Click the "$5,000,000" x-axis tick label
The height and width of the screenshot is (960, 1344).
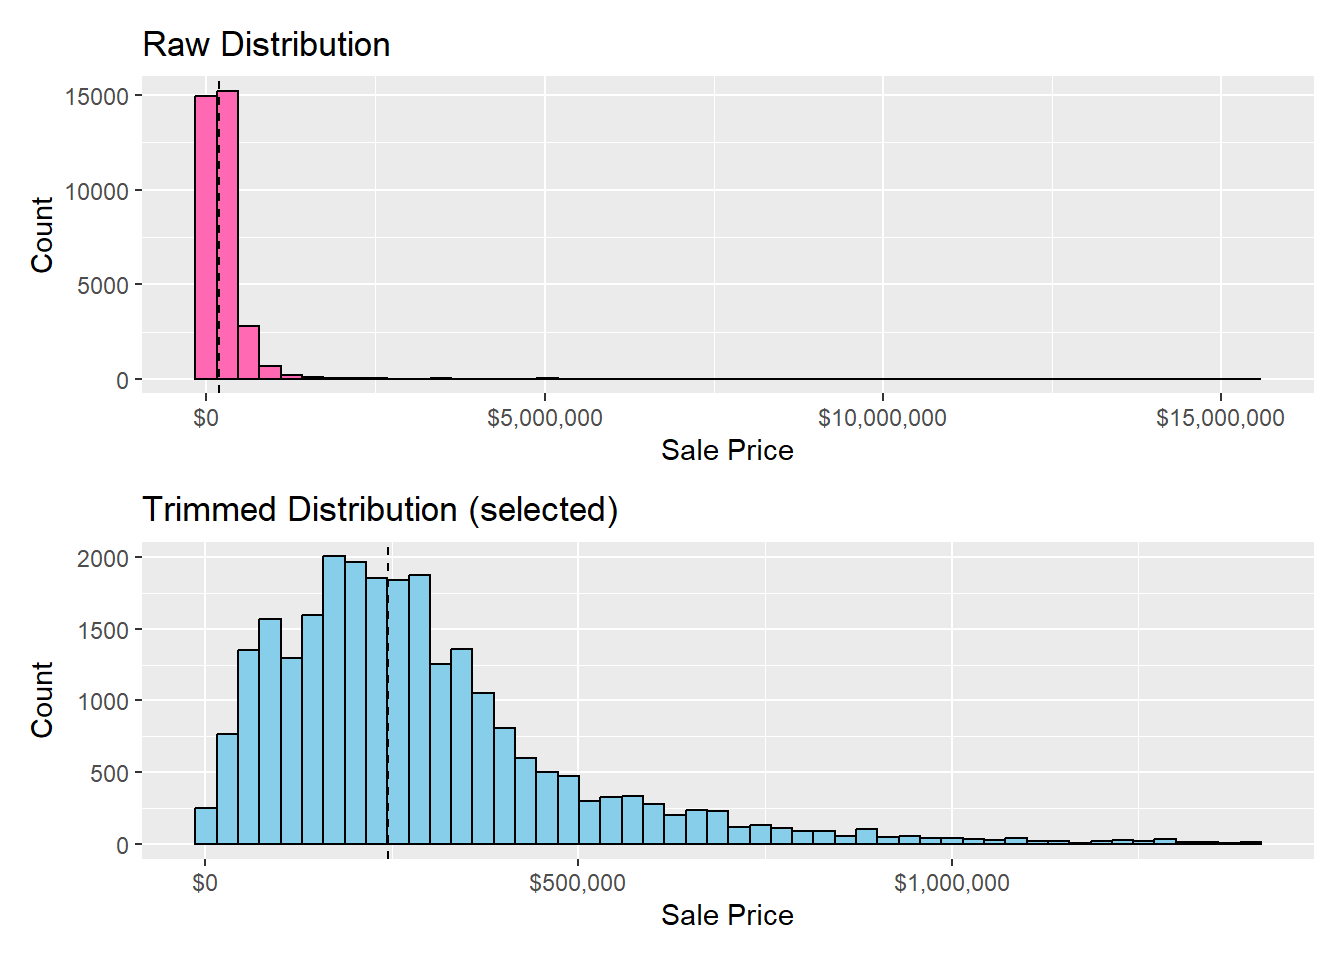(x=545, y=418)
